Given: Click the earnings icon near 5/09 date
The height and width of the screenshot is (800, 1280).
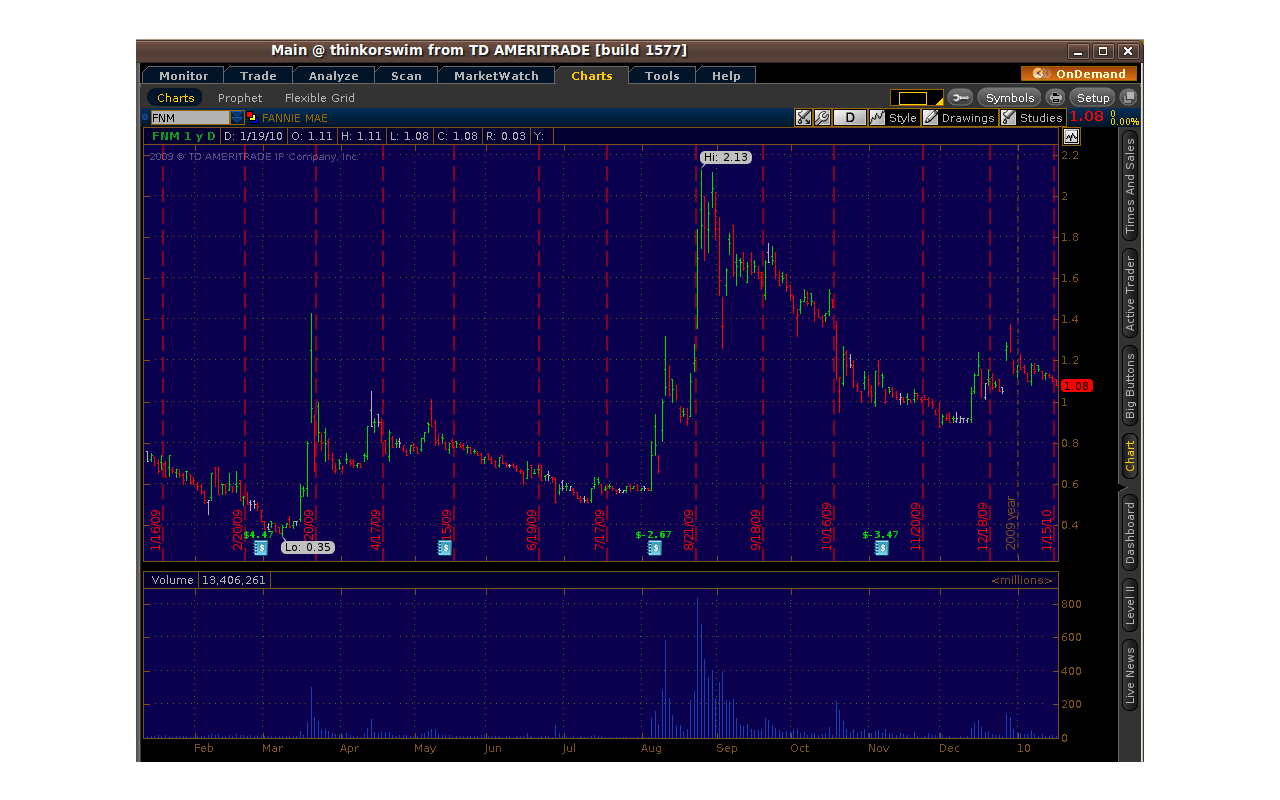Looking at the screenshot, I should click(445, 548).
